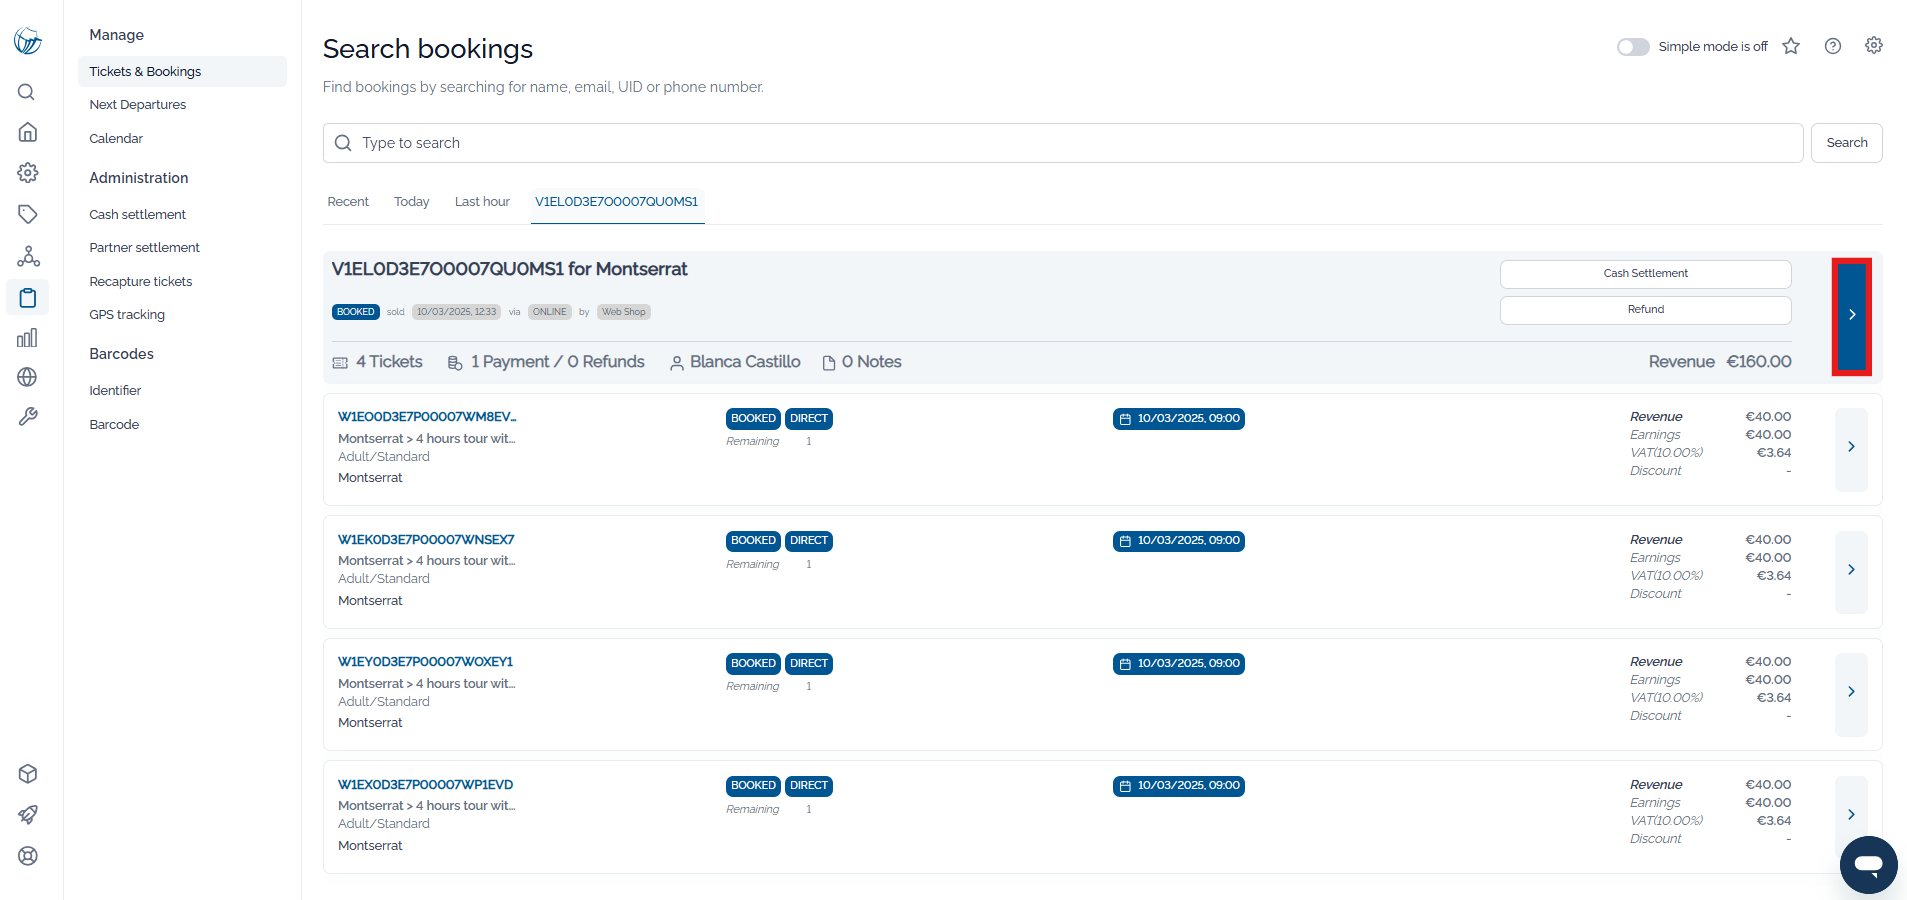Viewport: 1907px width, 900px height.
Task: Open ticket link W1EO0D3E7P00007WM8EV
Action: [x=427, y=417]
